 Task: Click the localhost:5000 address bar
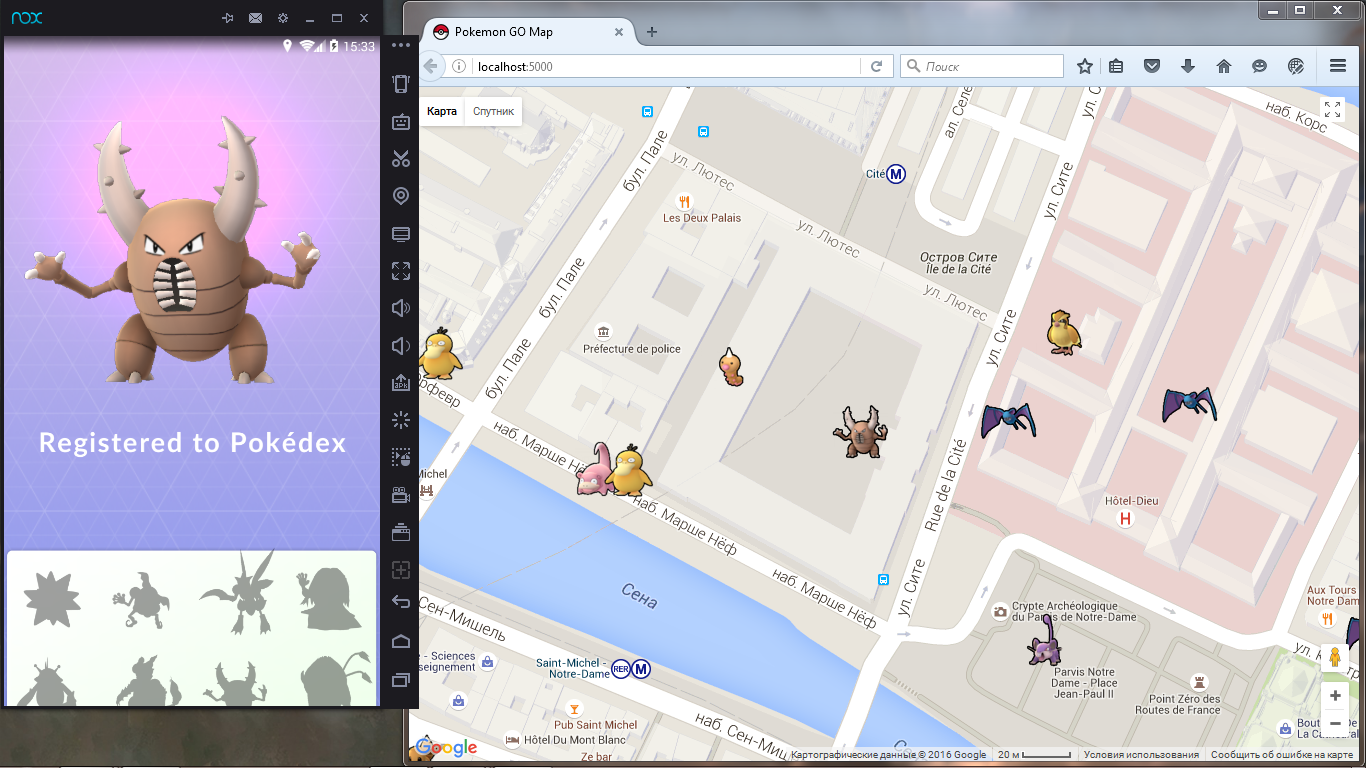click(665, 66)
